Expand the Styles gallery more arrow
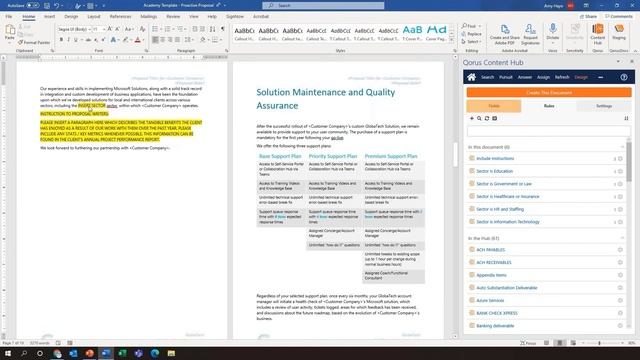This screenshot has width=640, height=360. [451, 40]
